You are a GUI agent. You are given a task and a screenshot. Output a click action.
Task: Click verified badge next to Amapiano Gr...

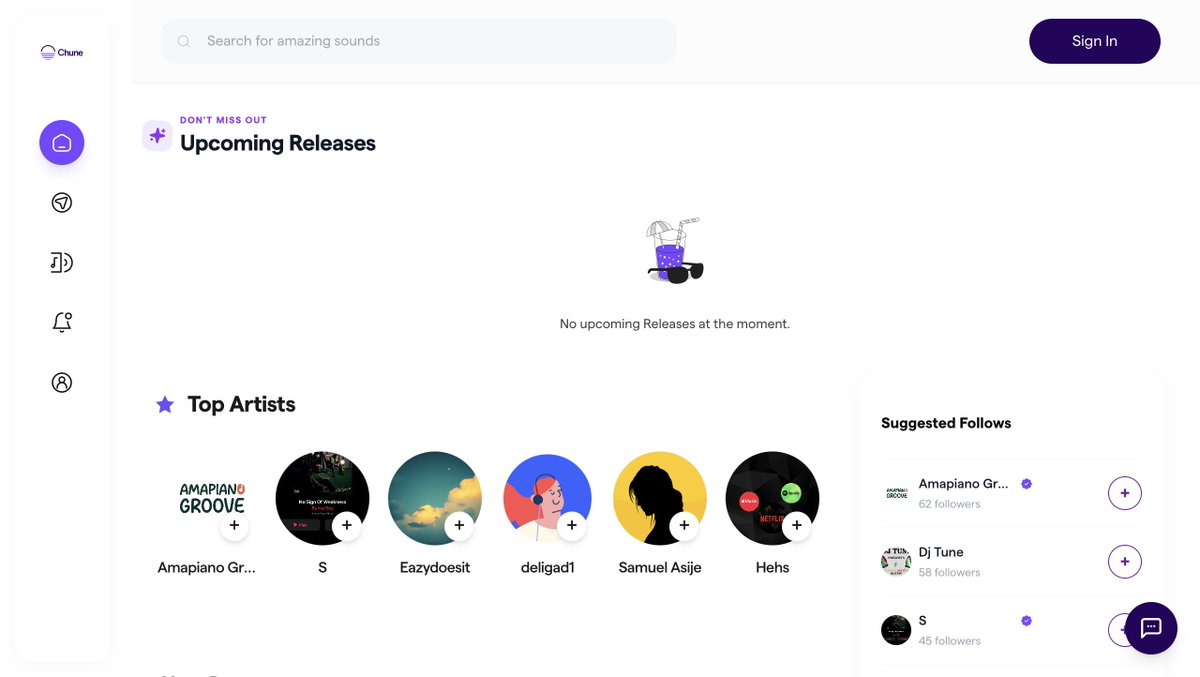tap(1026, 484)
